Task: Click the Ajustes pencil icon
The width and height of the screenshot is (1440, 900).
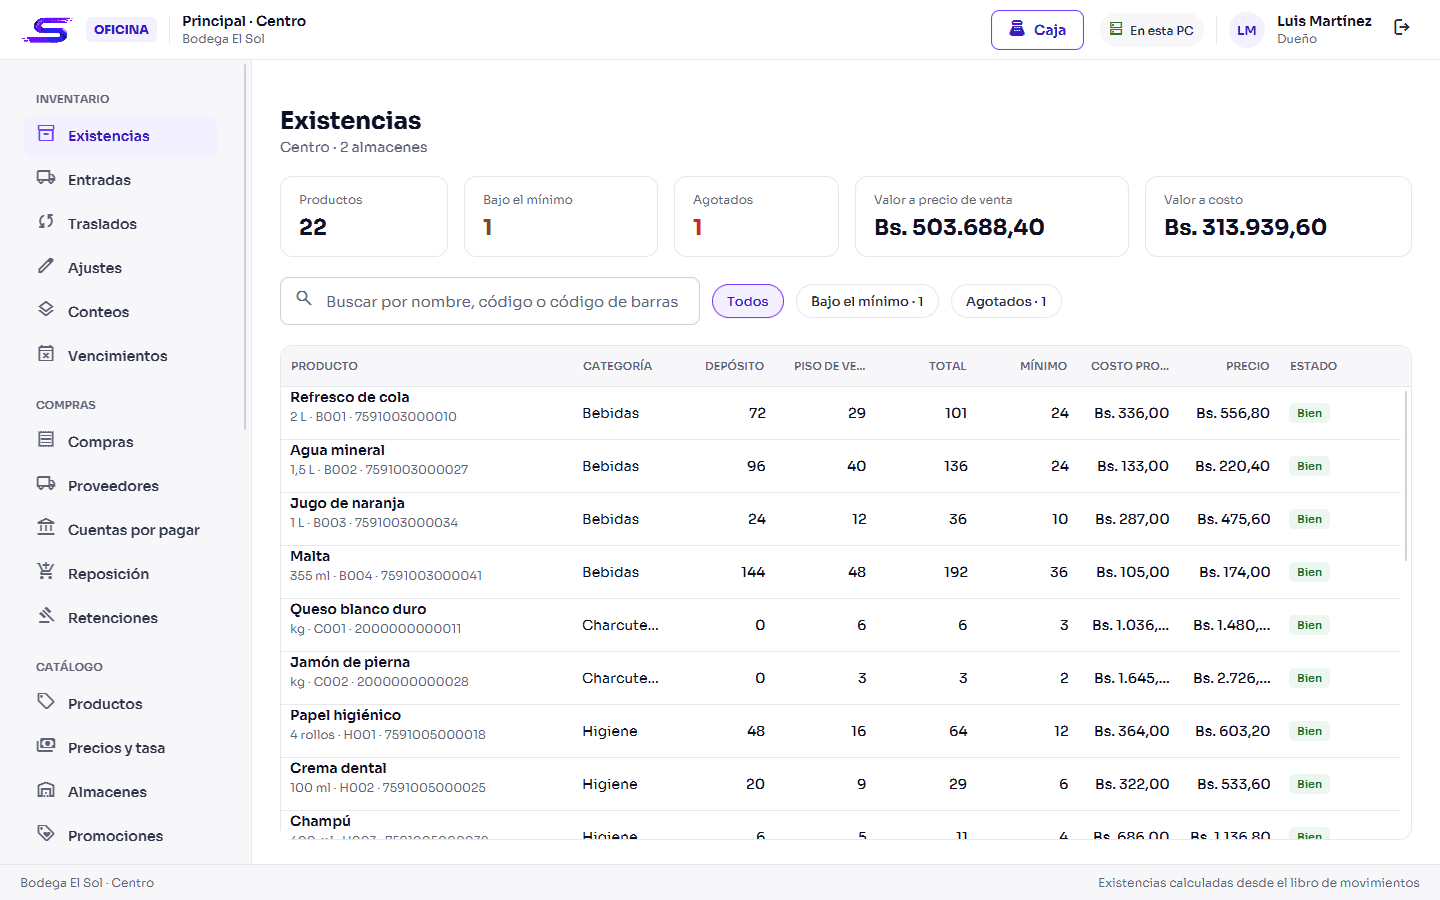Action: point(46,266)
